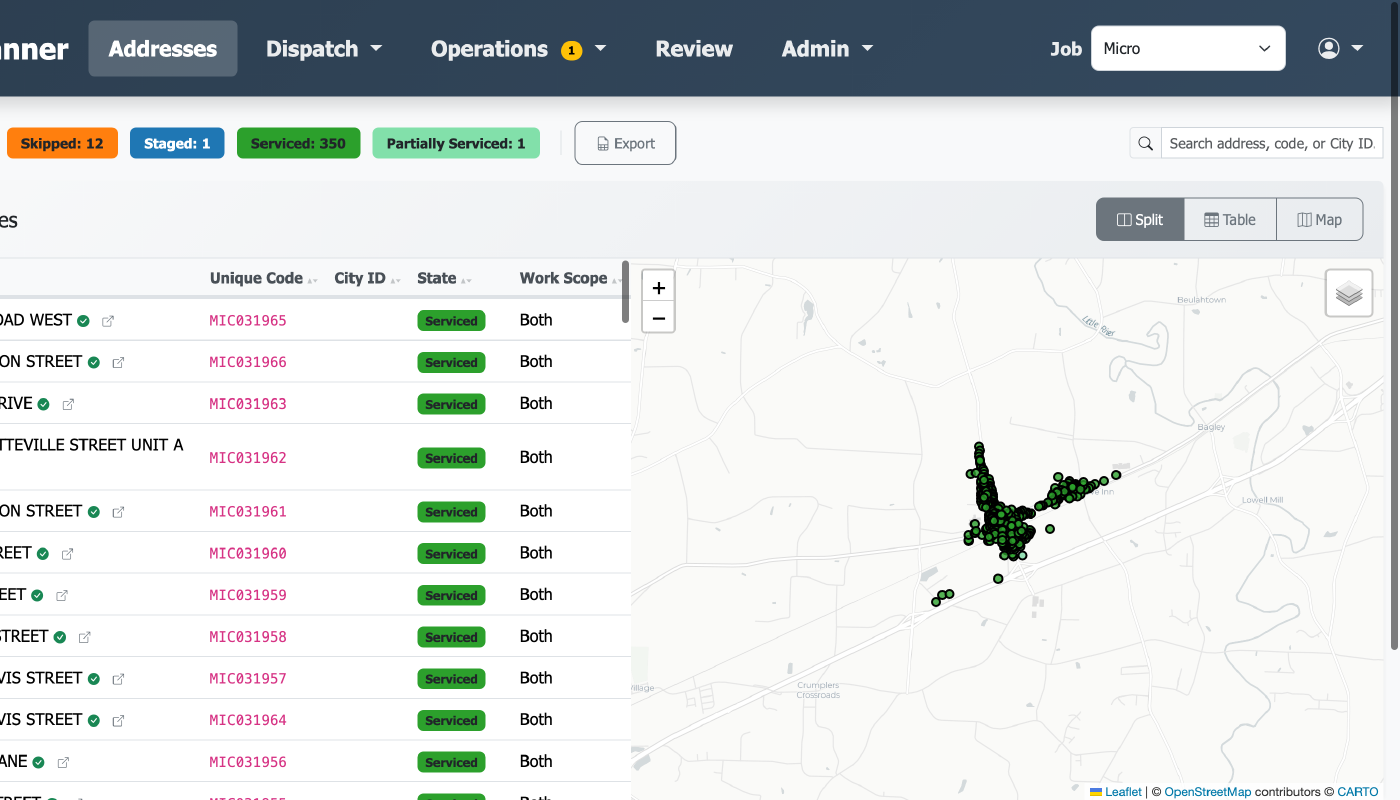Open external link for MIC031965 row
The width and height of the screenshot is (1400, 800).
pos(108,321)
